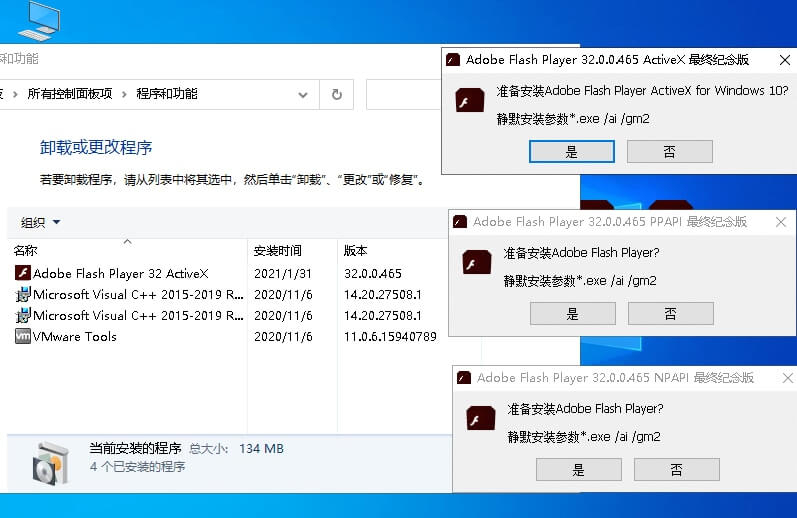797x518 pixels.
Task: Sort list by 名称 column header
Action: coord(26,250)
